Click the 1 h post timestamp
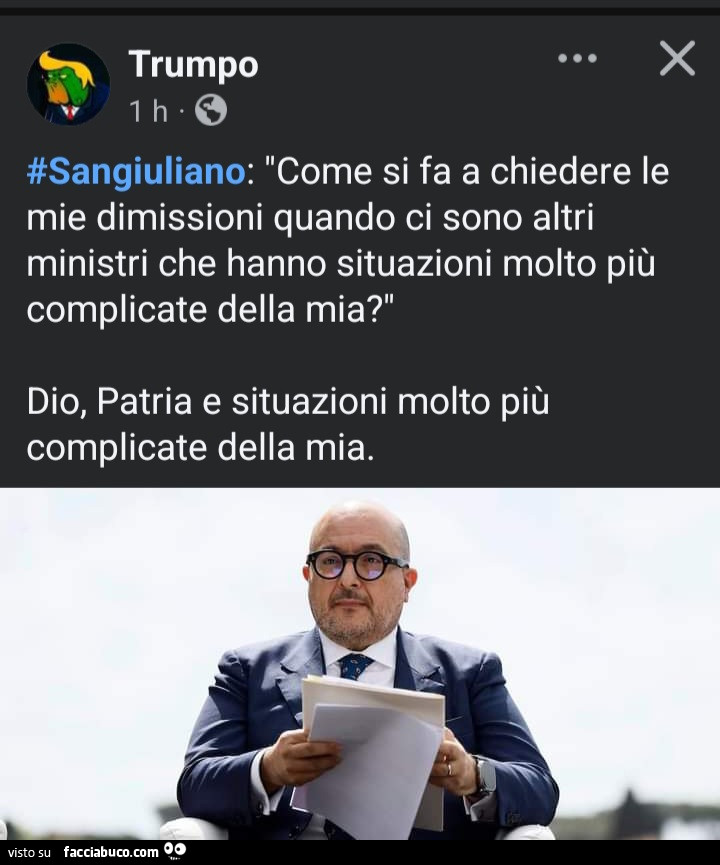Screen dimensions: 720x865 tap(148, 111)
